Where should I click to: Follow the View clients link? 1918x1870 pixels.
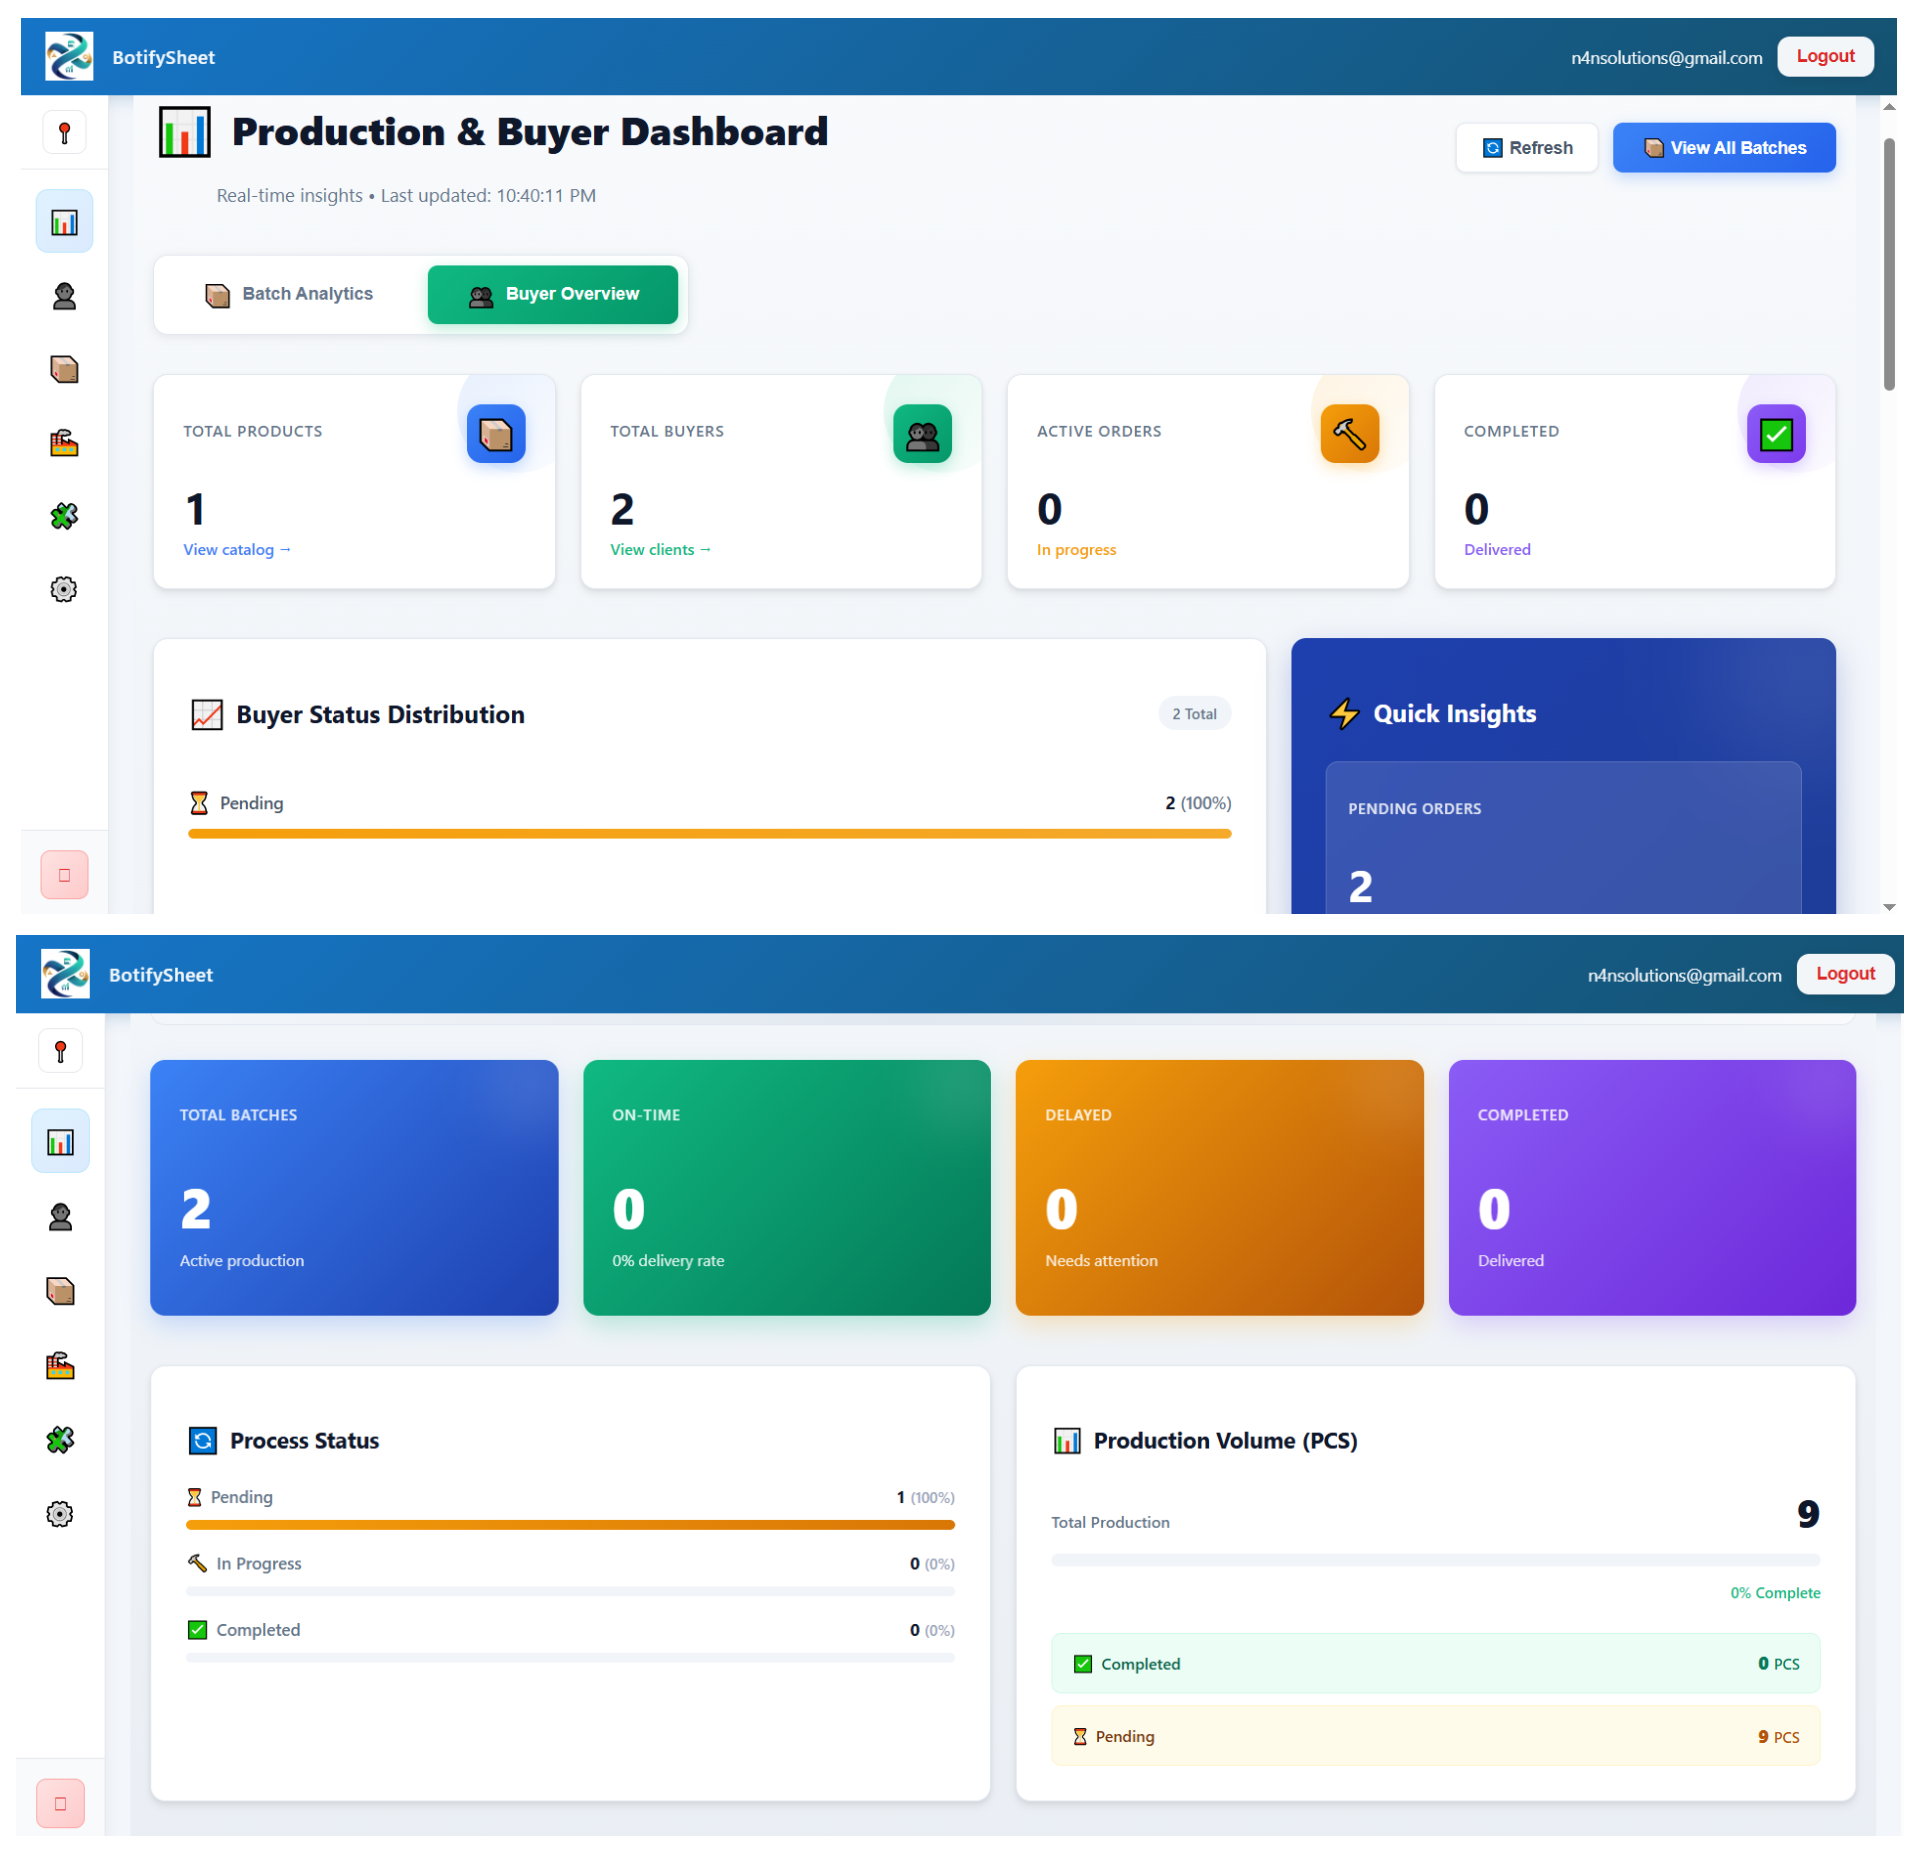coord(659,549)
